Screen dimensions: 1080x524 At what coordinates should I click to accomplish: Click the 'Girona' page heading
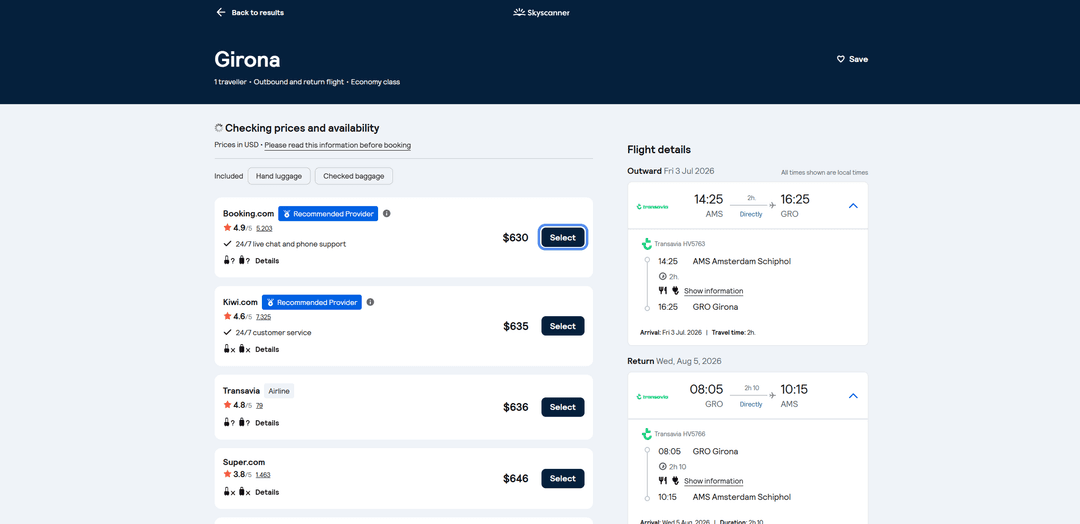coord(247,59)
